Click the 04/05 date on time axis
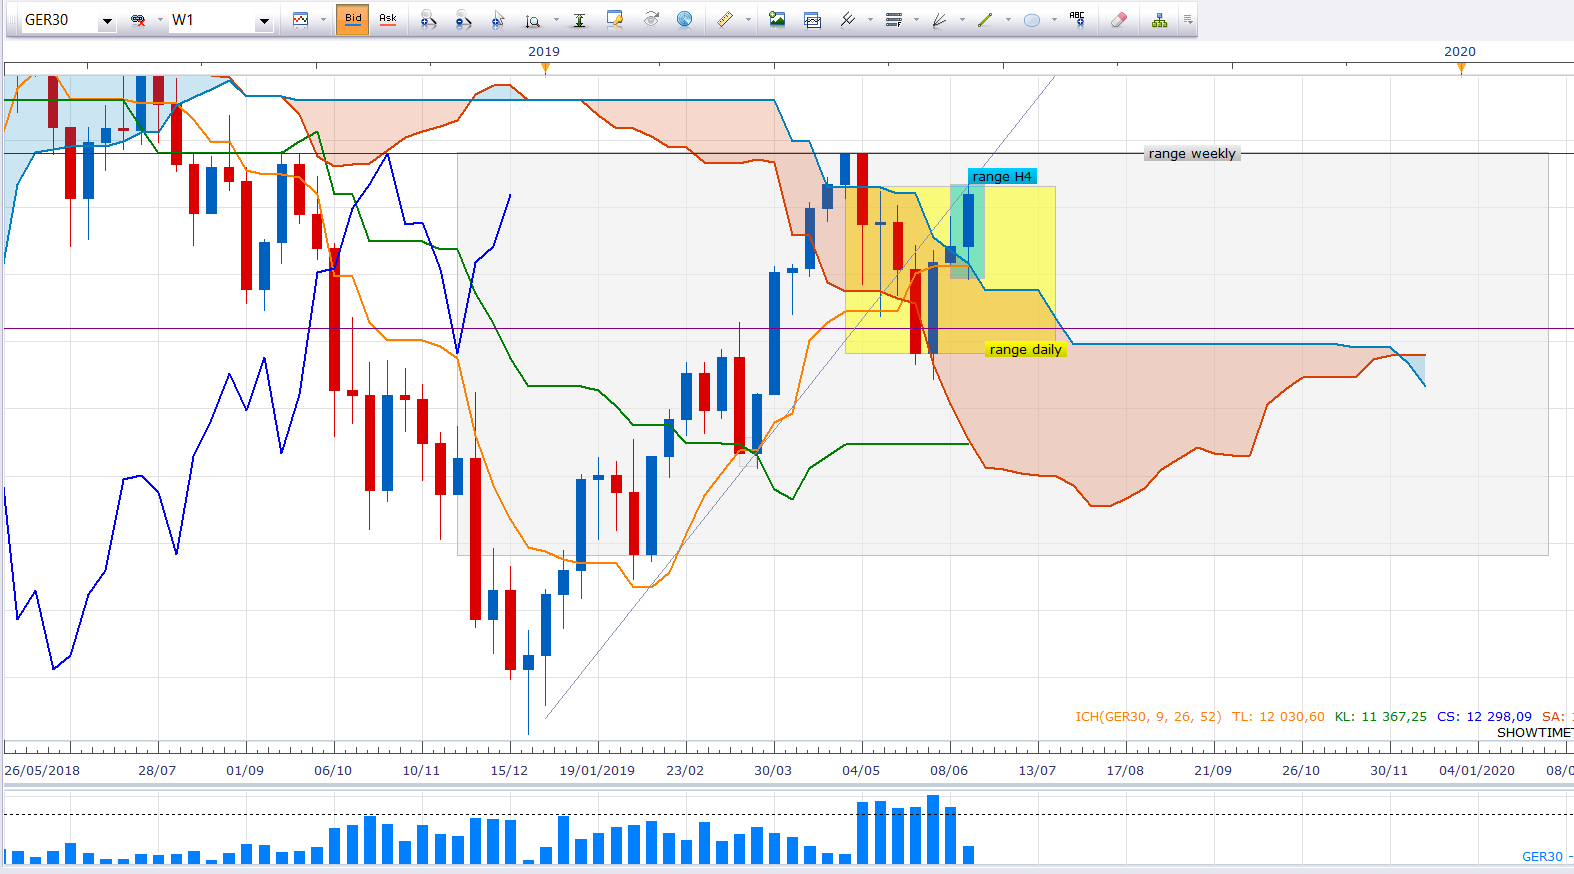 pyautogui.click(x=861, y=771)
